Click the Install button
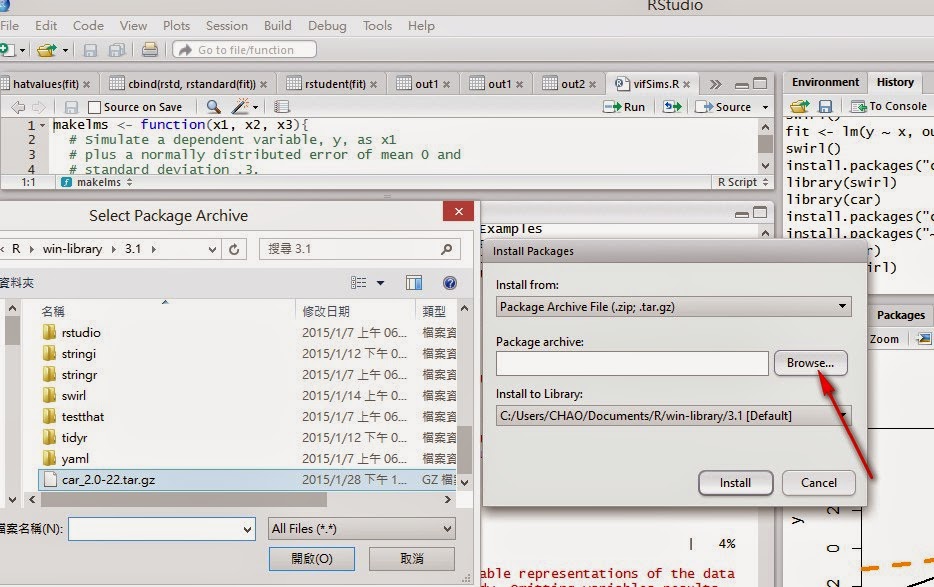Screen dimensions: 934x587 [x=736, y=483]
